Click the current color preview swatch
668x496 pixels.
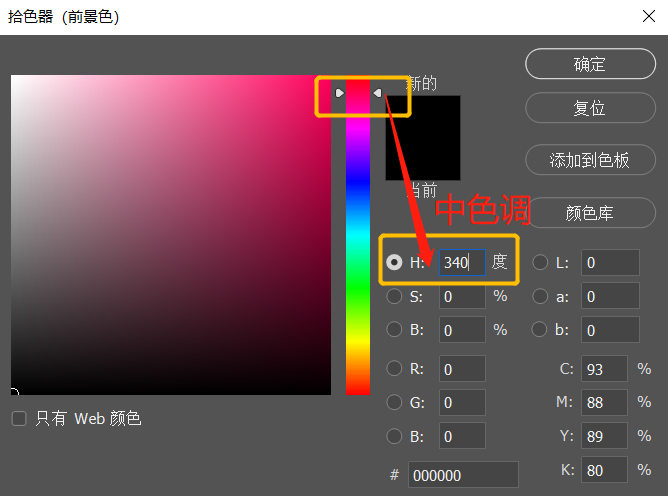point(423,159)
